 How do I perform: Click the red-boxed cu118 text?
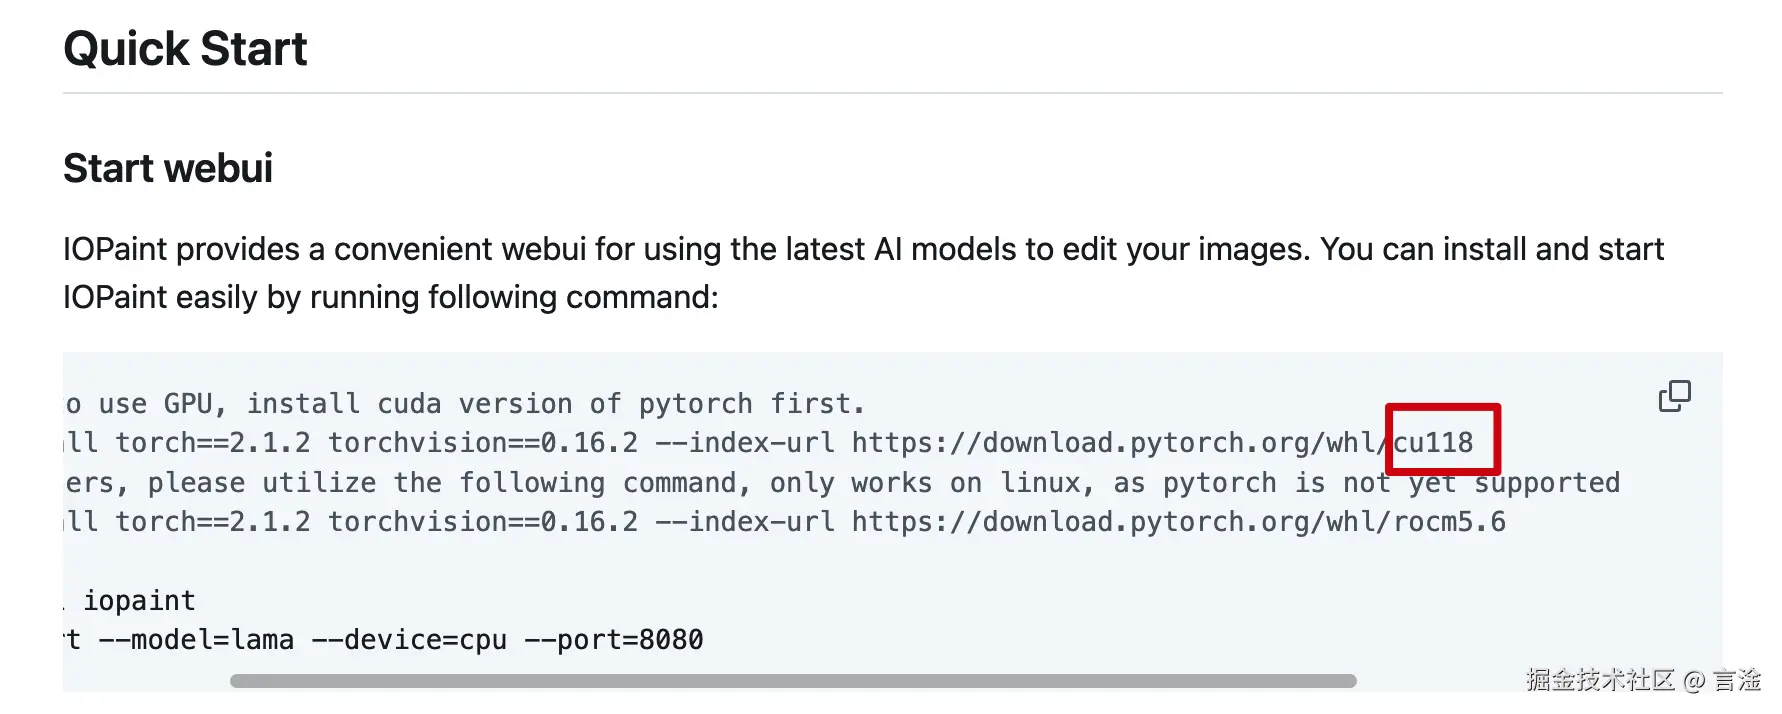tap(1433, 443)
